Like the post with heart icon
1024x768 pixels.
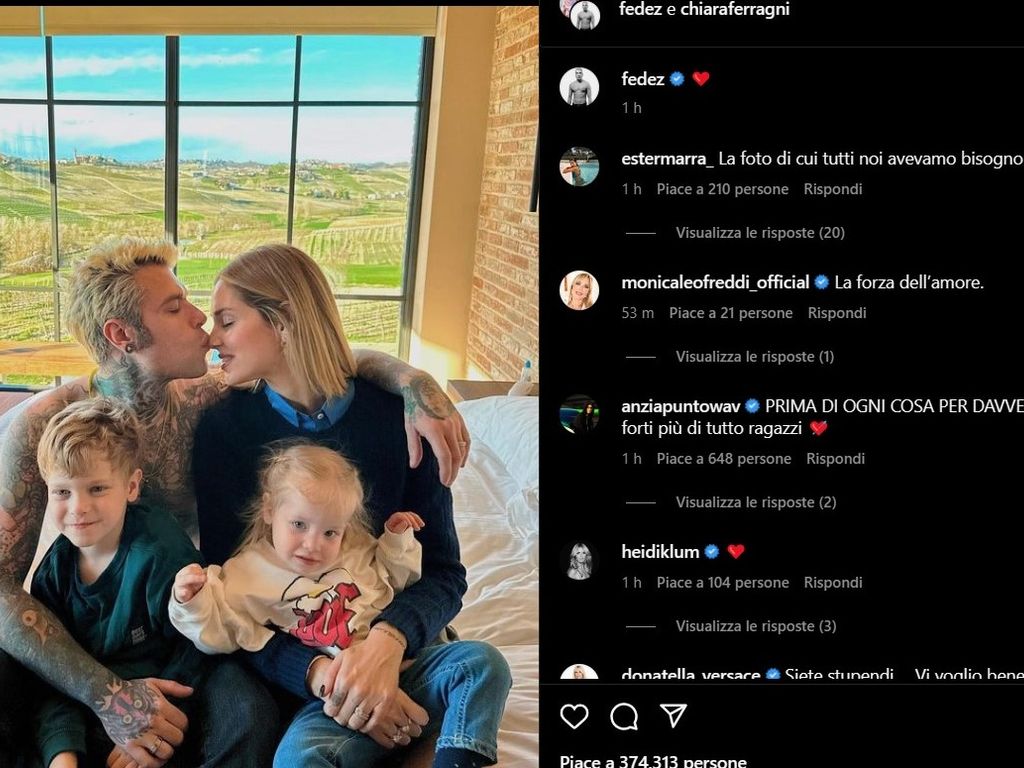pos(574,716)
